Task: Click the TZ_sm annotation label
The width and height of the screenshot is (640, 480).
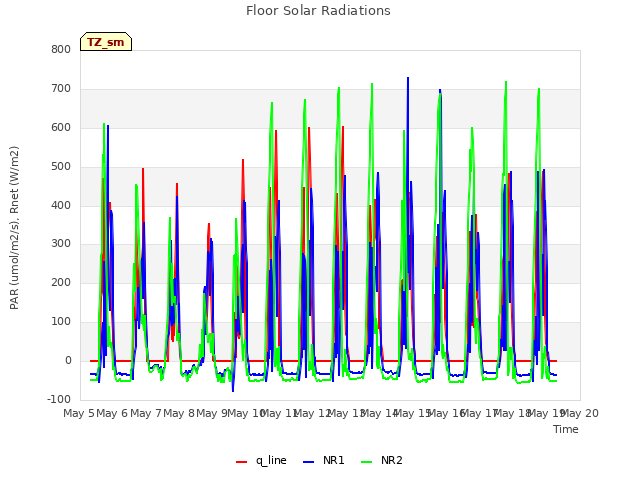Action: coord(106,42)
